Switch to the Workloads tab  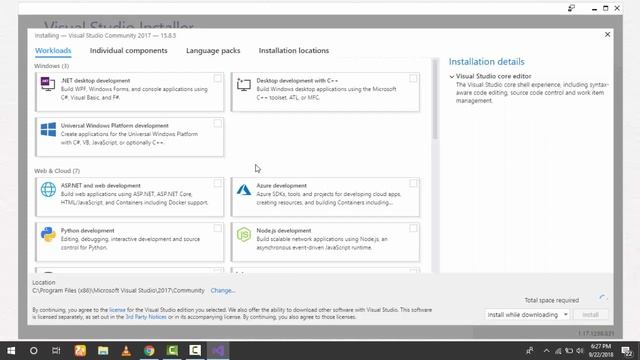pos(53,51)
